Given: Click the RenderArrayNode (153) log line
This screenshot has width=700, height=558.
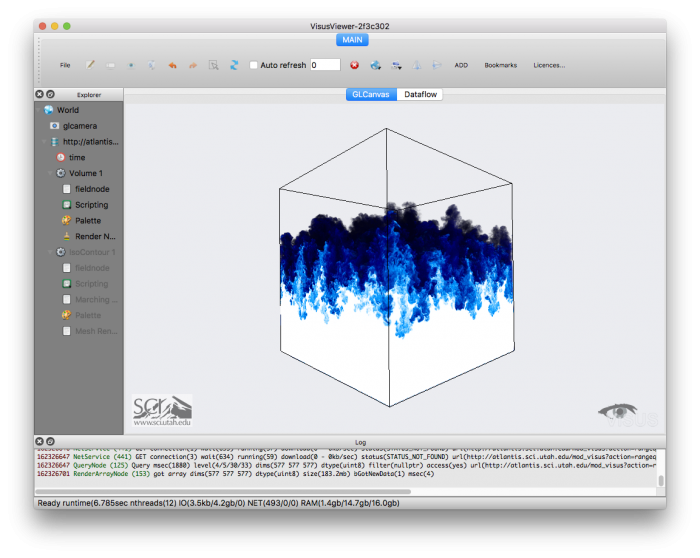Looking at the screenshot, I should (235, 474).
